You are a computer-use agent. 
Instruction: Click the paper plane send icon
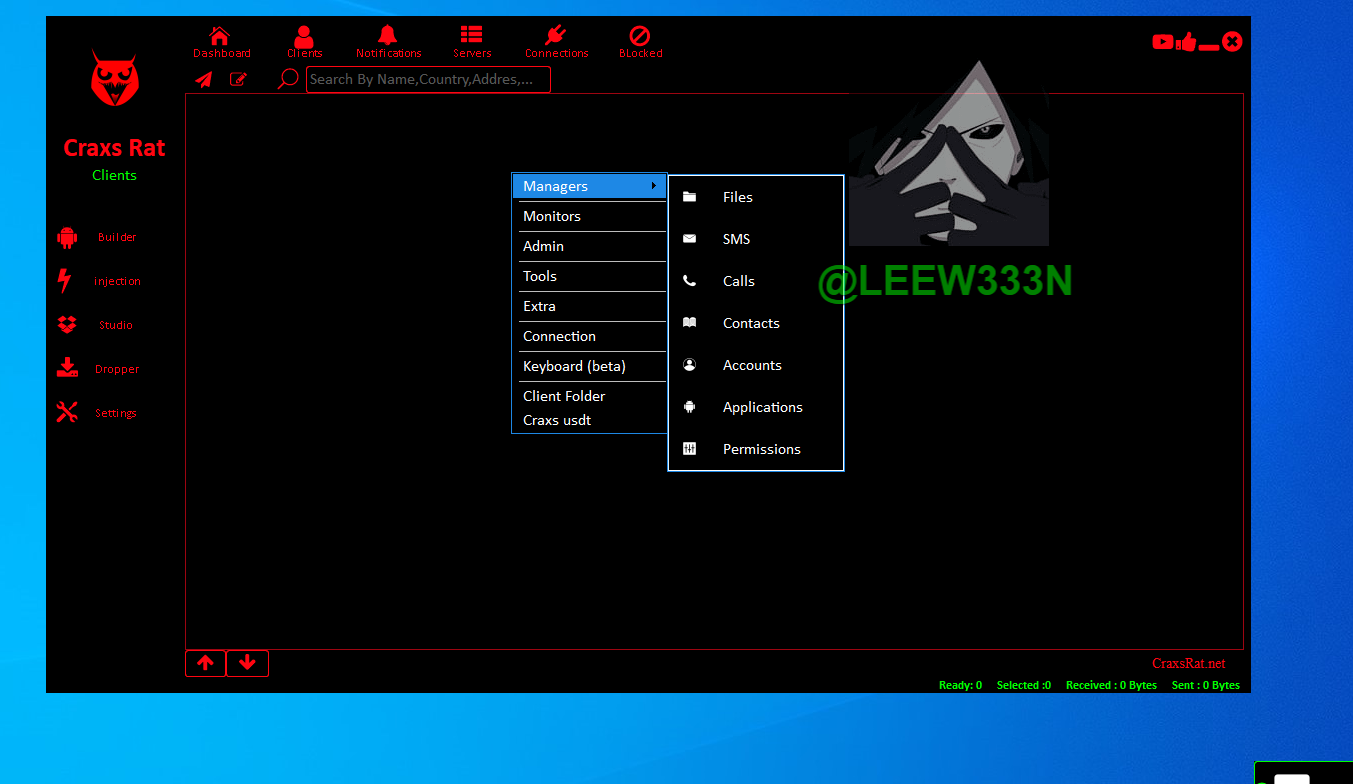[x=204, y=80]
